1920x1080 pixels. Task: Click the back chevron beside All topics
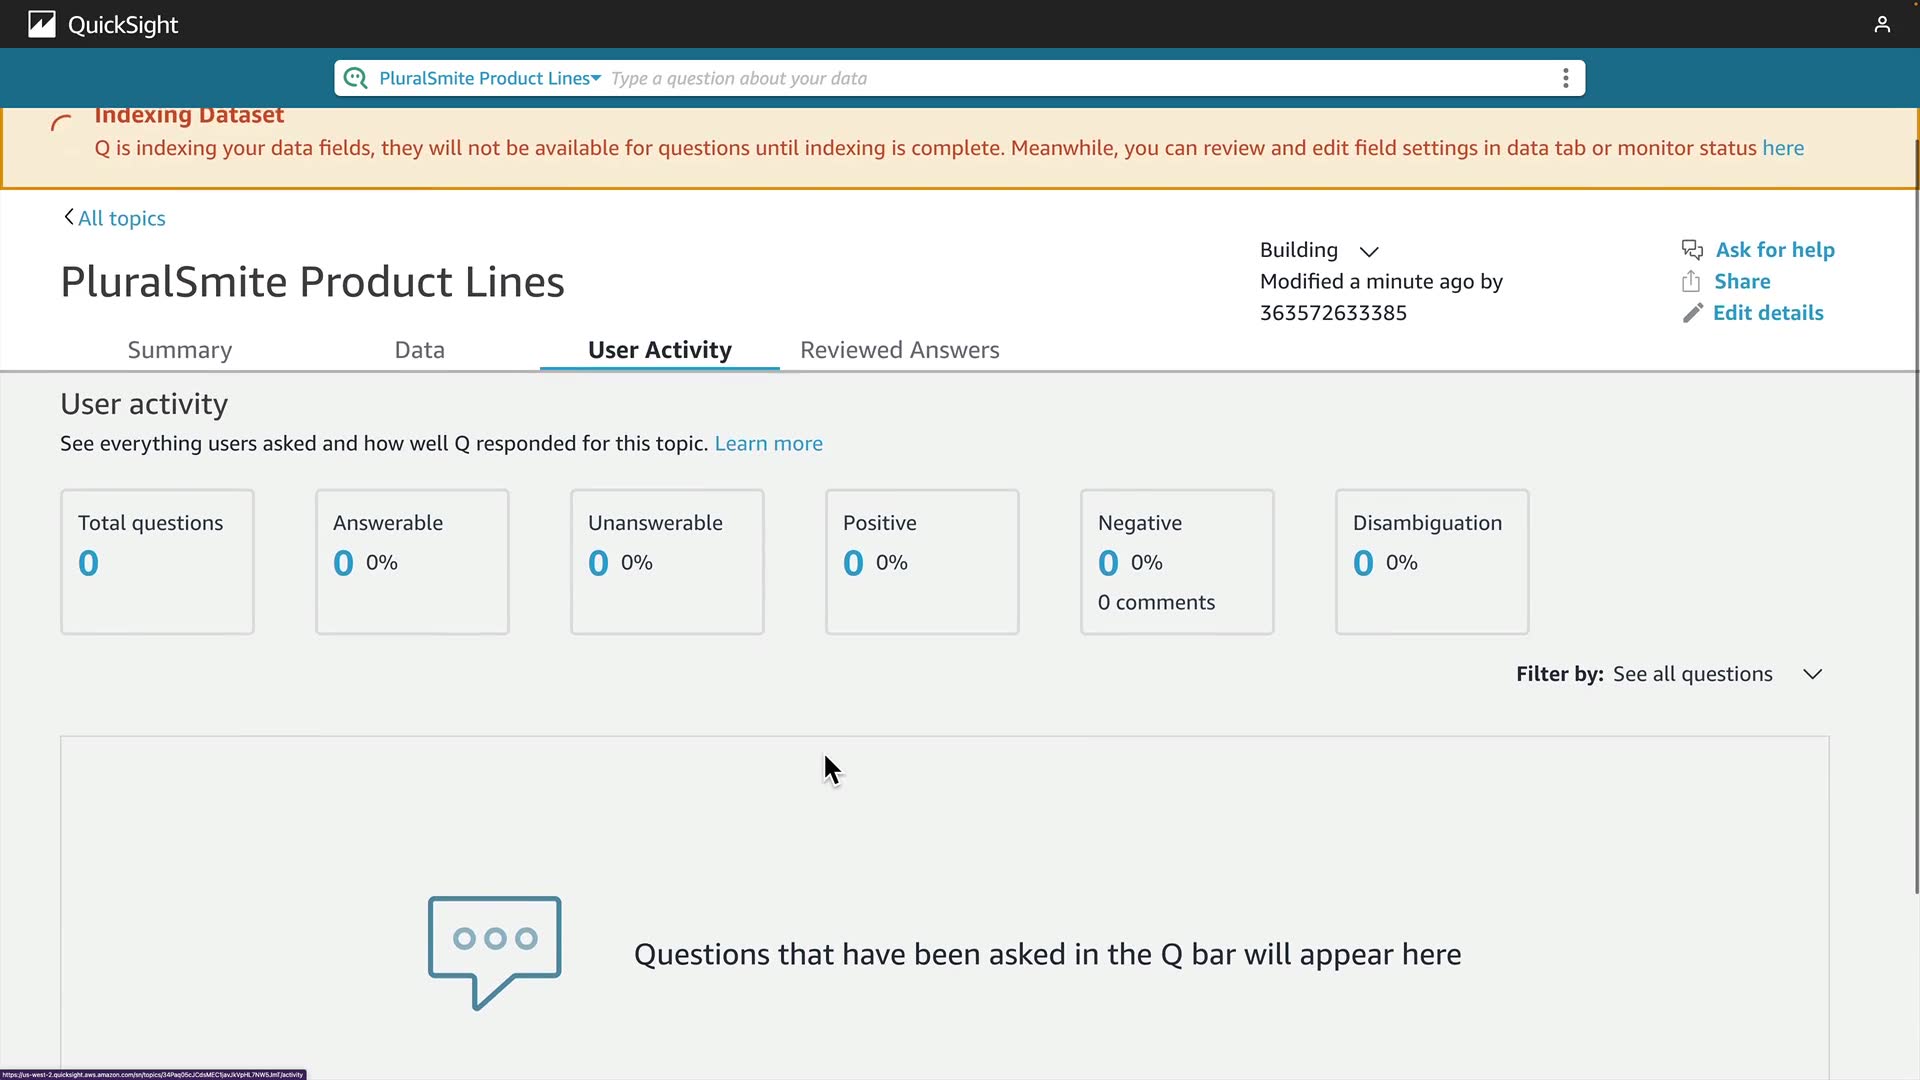point(68,217)
